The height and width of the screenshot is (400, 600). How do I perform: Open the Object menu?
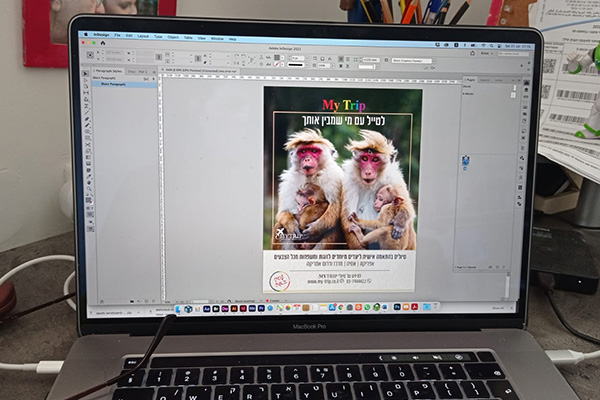(172, 36)
